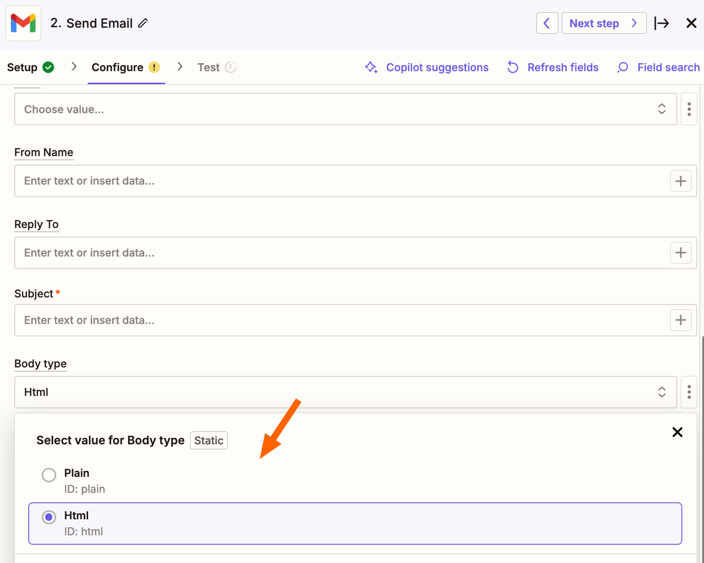Screen dimensions: 704x563
Task: Click plus icon in From Name field
Action: tap(680, 181)
